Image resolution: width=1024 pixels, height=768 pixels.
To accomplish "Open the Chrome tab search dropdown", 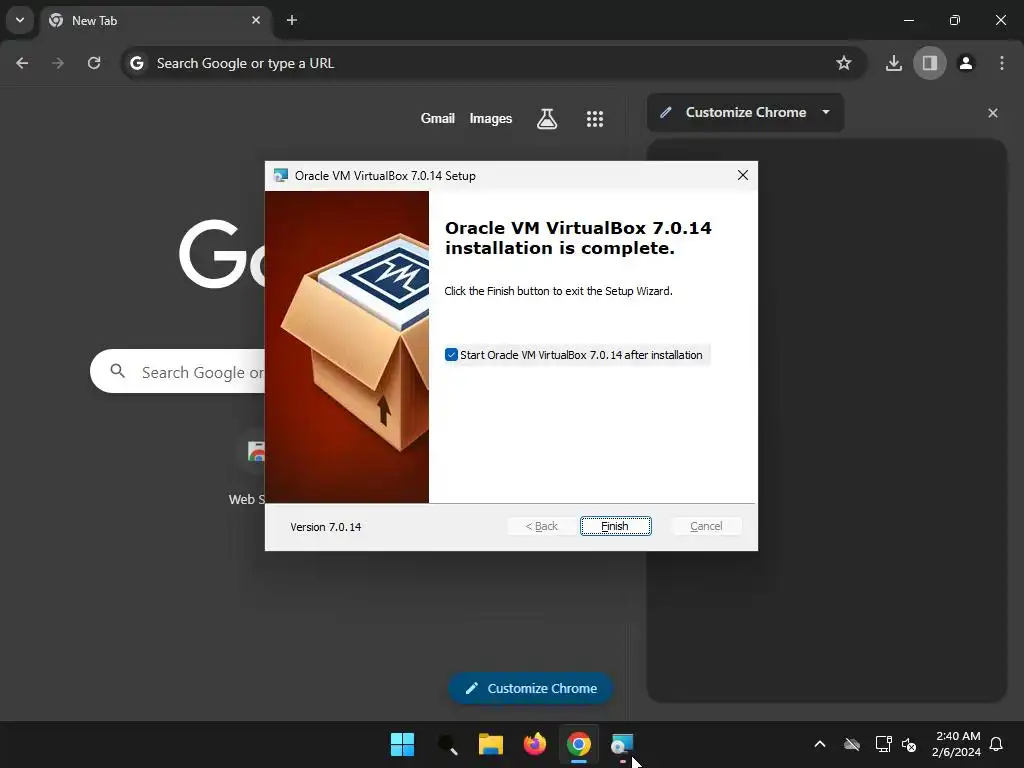I will click(20, 20).
